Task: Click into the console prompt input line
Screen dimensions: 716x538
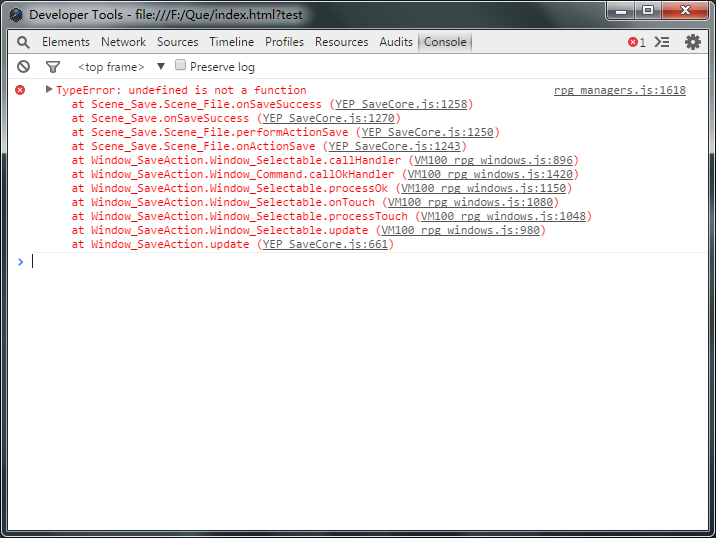Action: [x=365, y=262]
